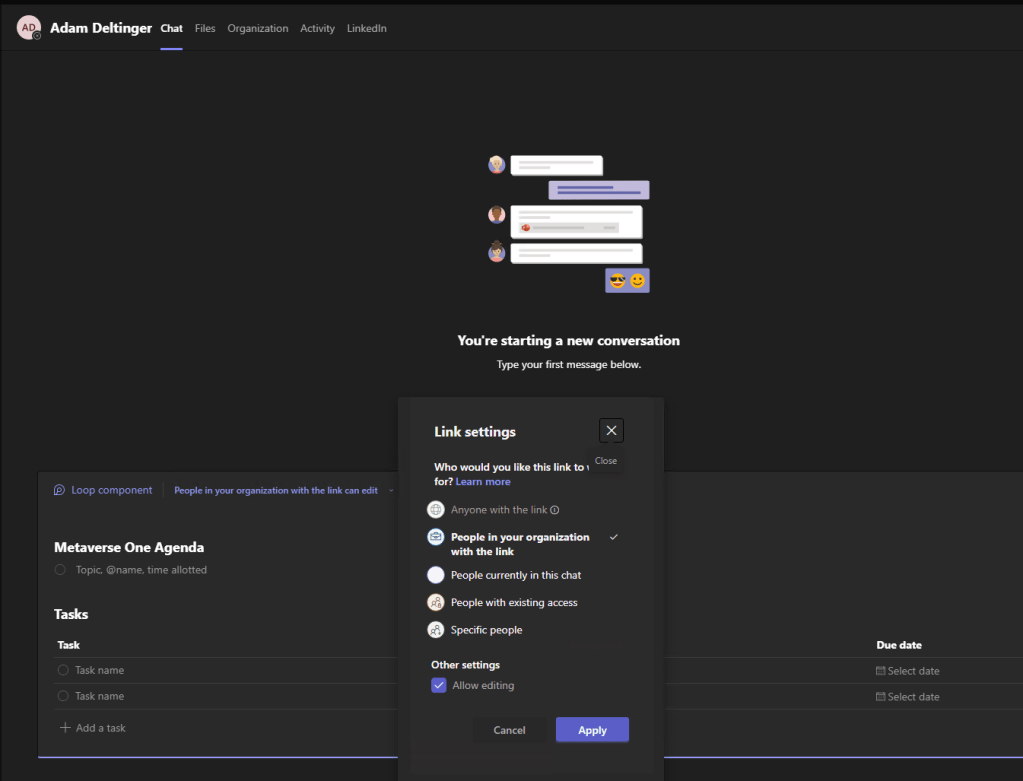Expand the link permission dropdown in Loop header
The height and width of the screenshot is (781, 1023).
pos(391,491)
